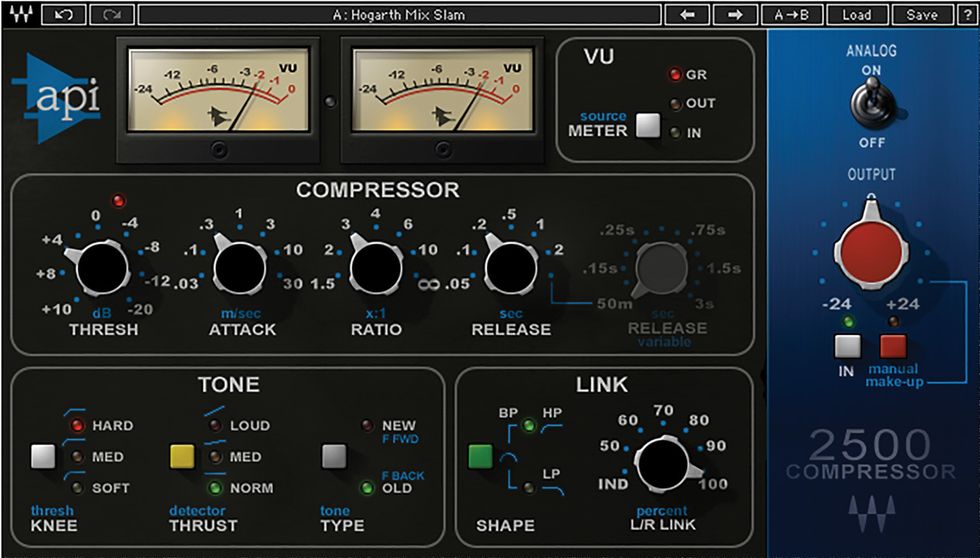The height and width of the screenshot is (558, 980).
Task: Open the Hogarth Mix Slam preset list
Action: coord(399,15)
